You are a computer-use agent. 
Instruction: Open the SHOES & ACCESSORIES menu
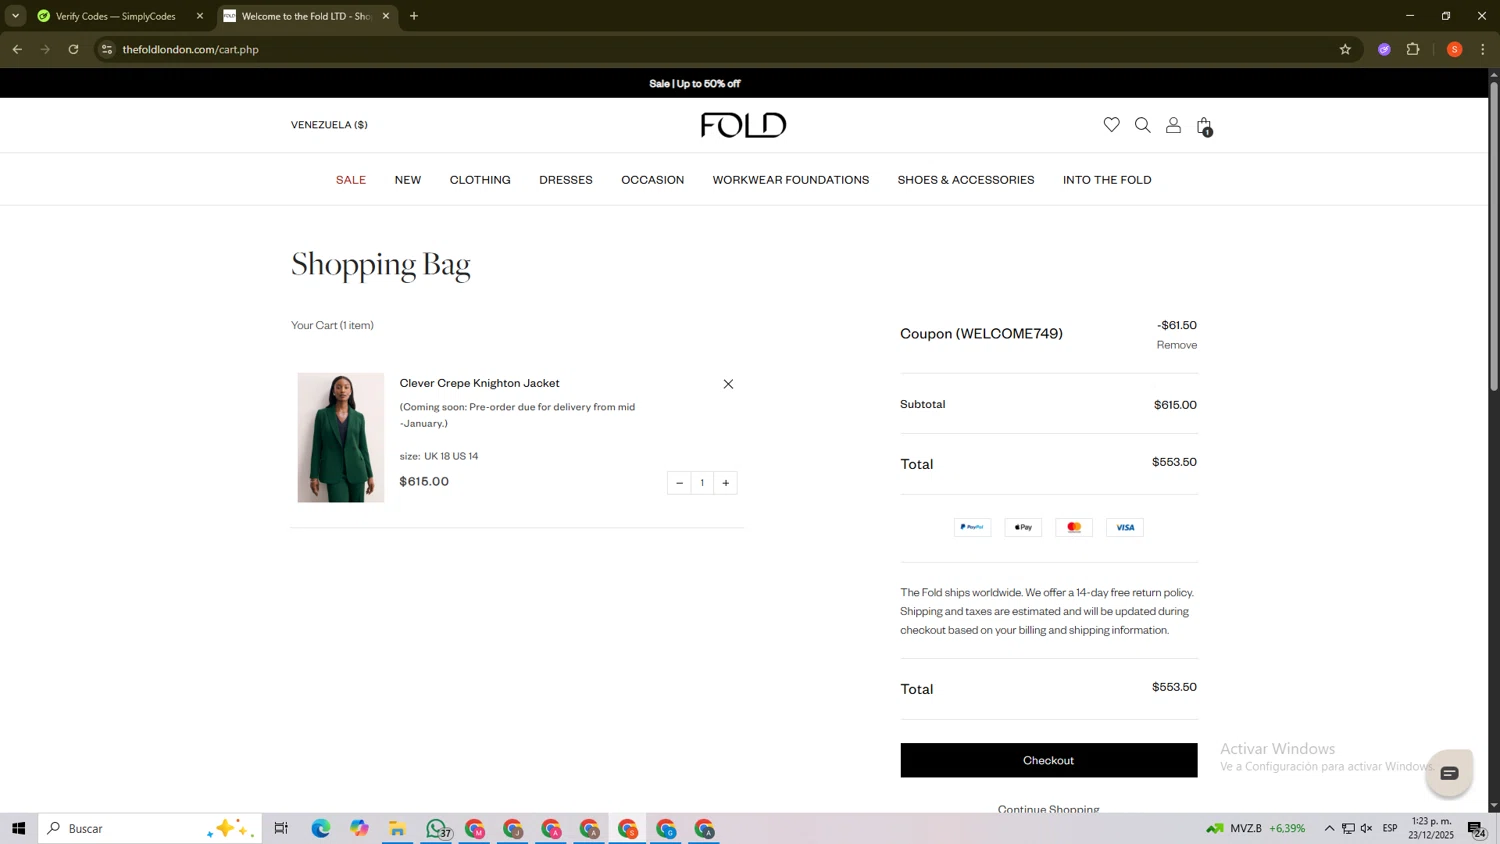pos(966,180)
